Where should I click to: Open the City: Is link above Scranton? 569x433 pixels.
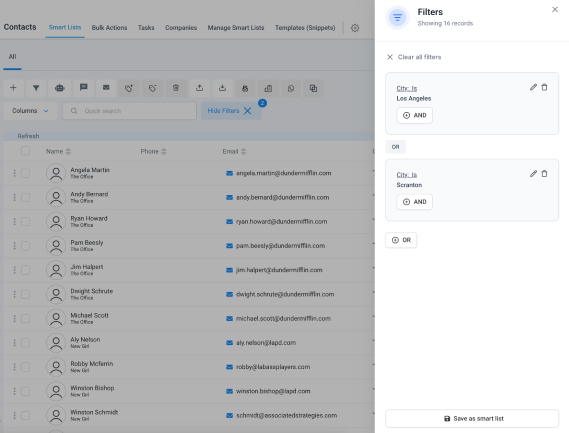click(406, 175)
